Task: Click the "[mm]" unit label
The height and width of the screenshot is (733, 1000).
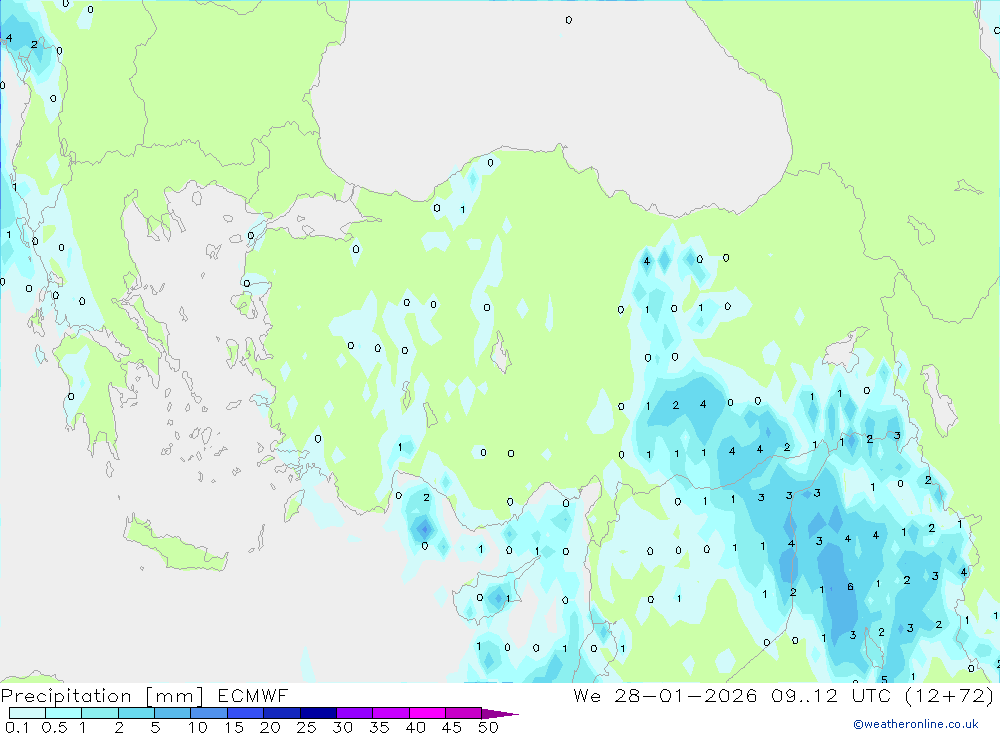Action: pos(174,696)
